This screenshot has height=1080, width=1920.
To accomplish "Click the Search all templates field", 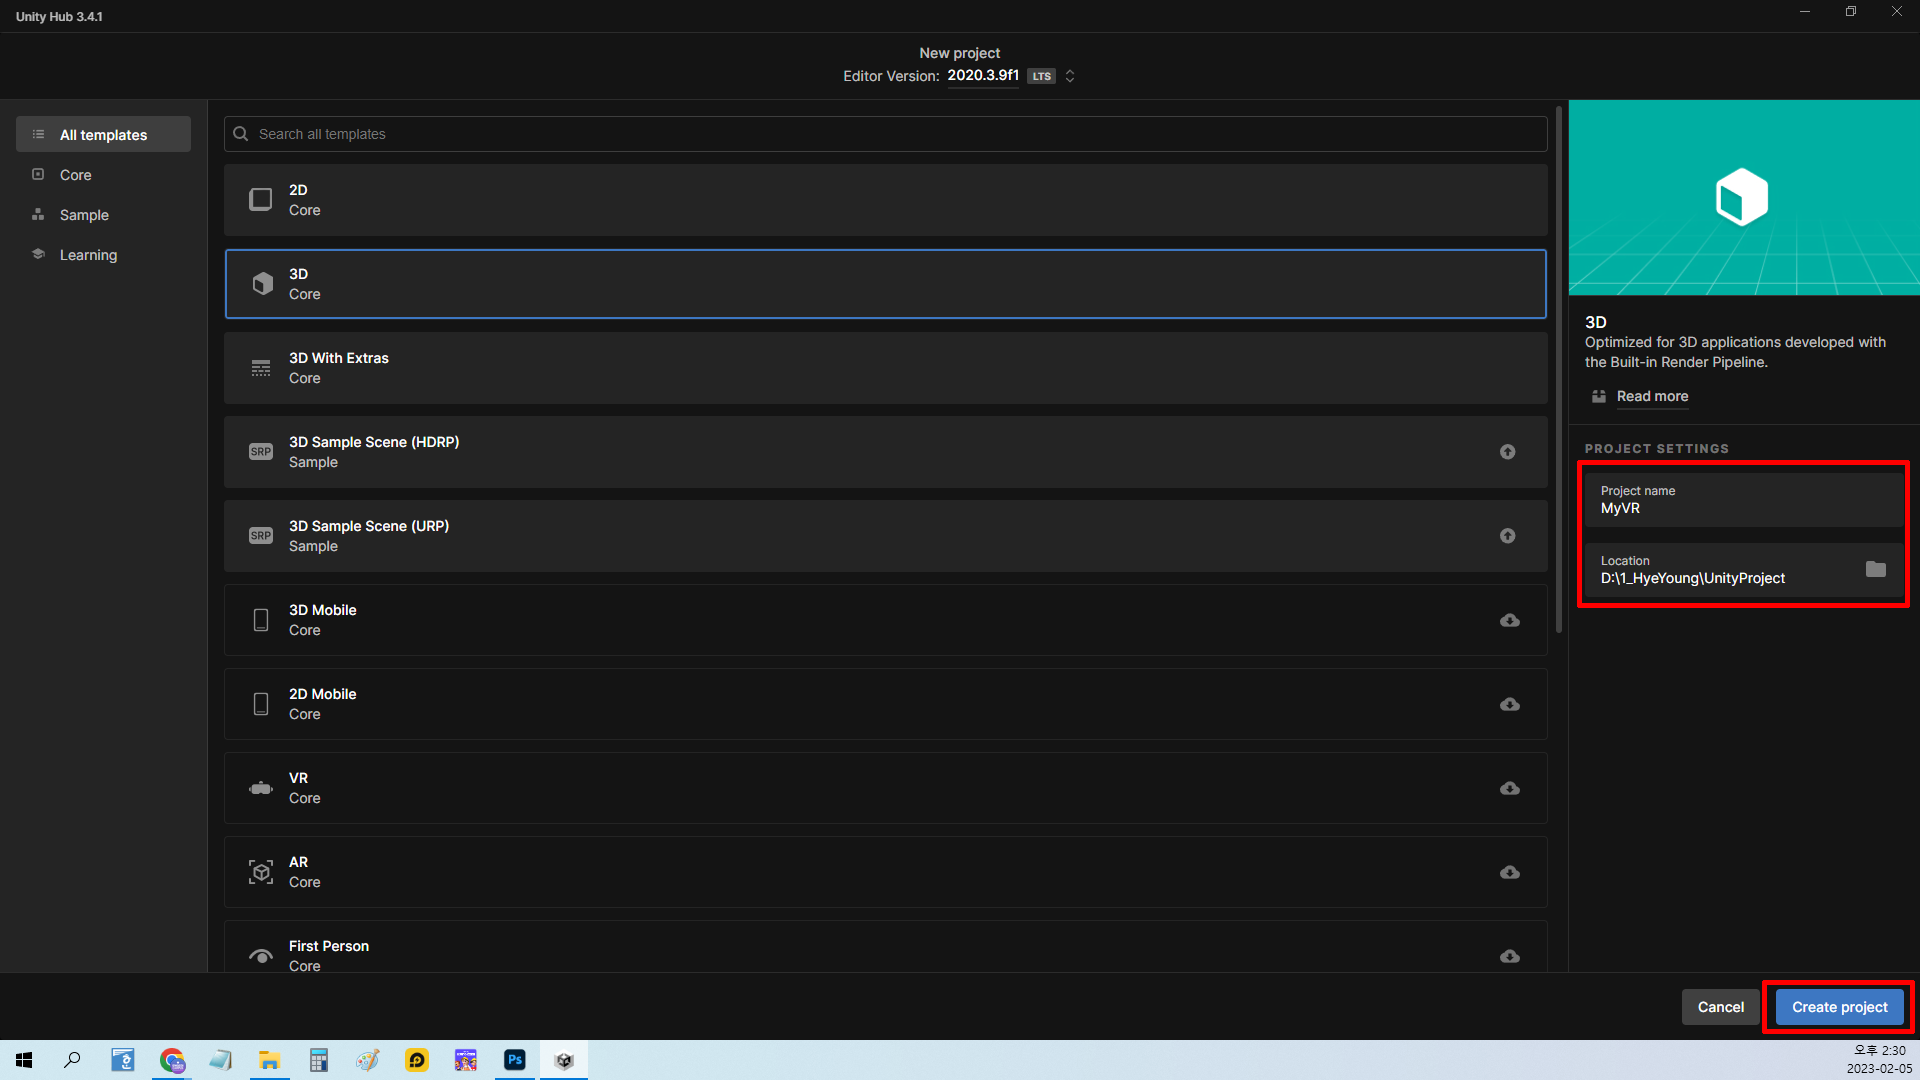I will coord(885,134).
